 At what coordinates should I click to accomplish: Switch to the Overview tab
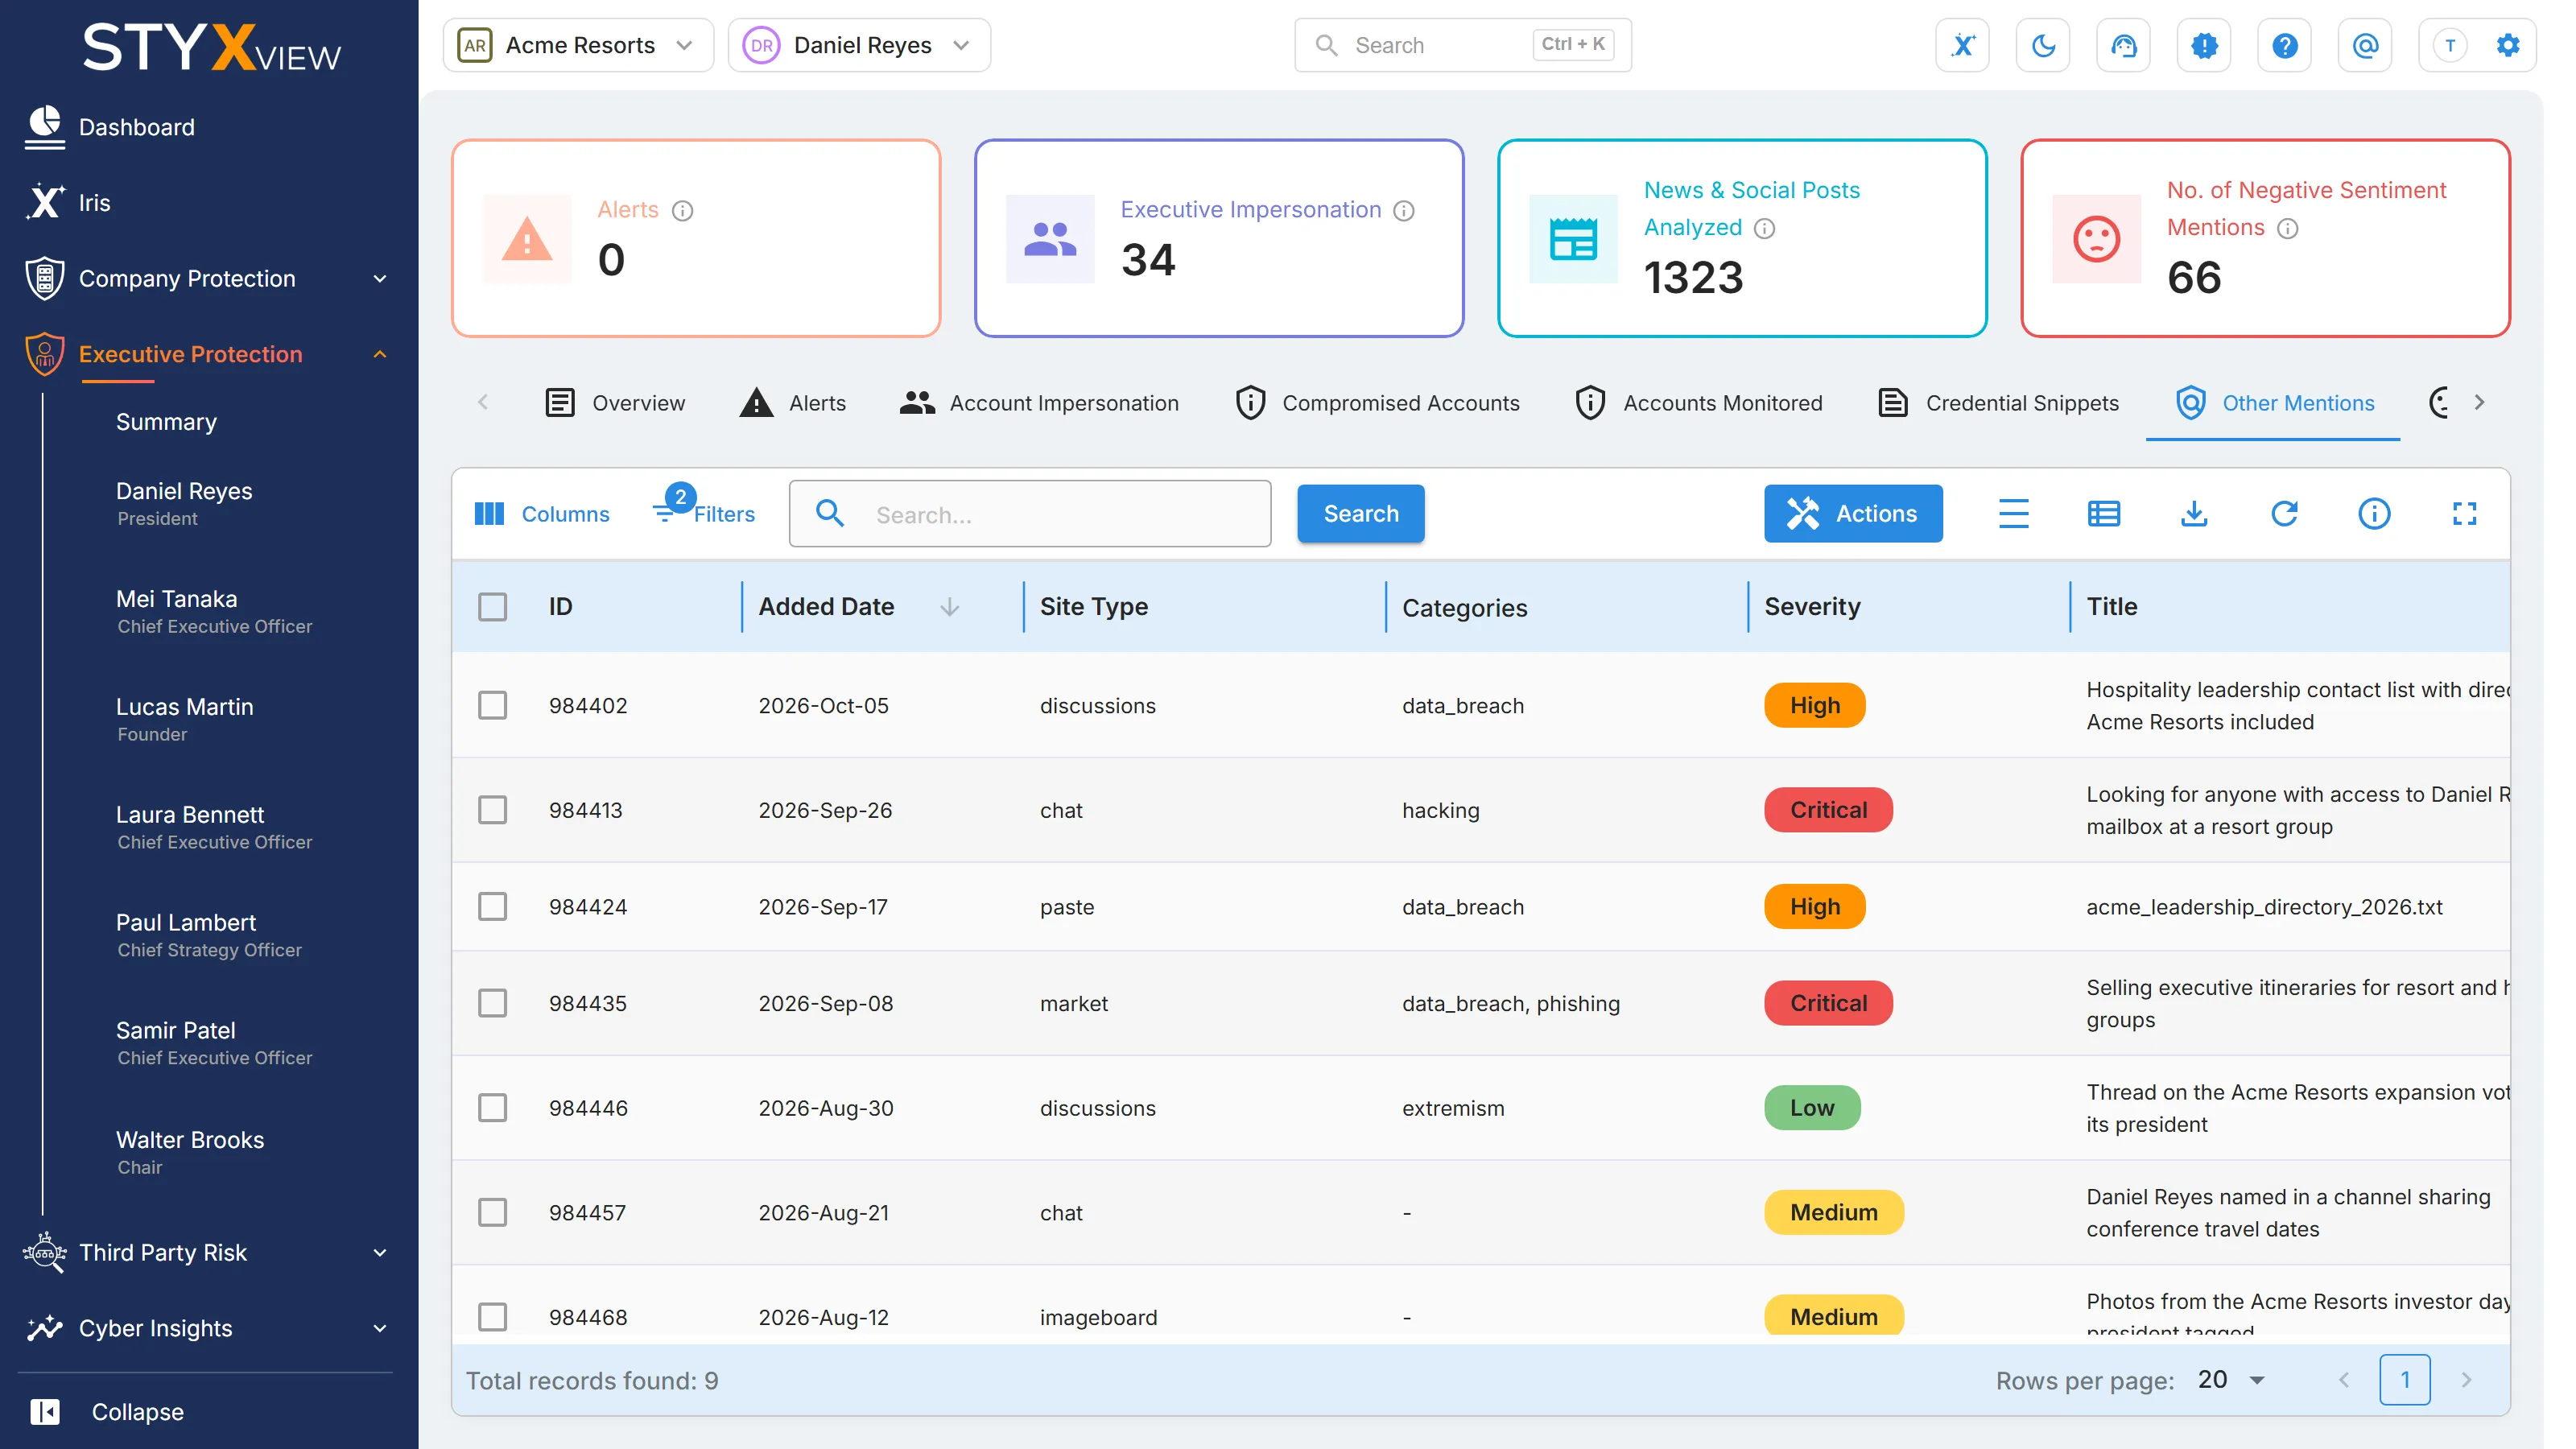615,403
